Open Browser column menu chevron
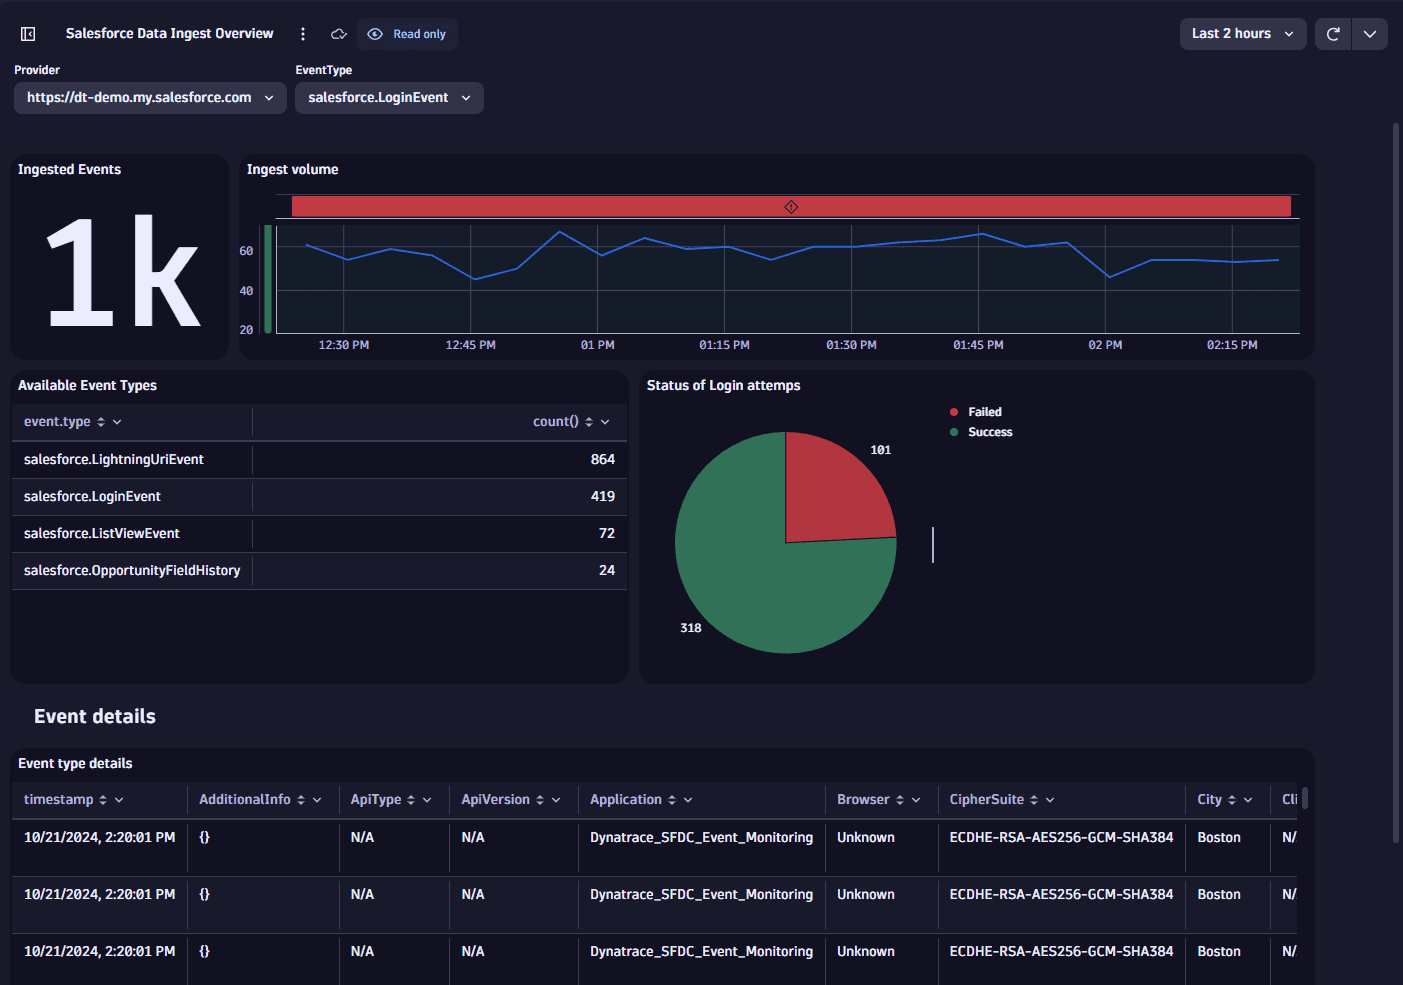 tap(916, 800)
